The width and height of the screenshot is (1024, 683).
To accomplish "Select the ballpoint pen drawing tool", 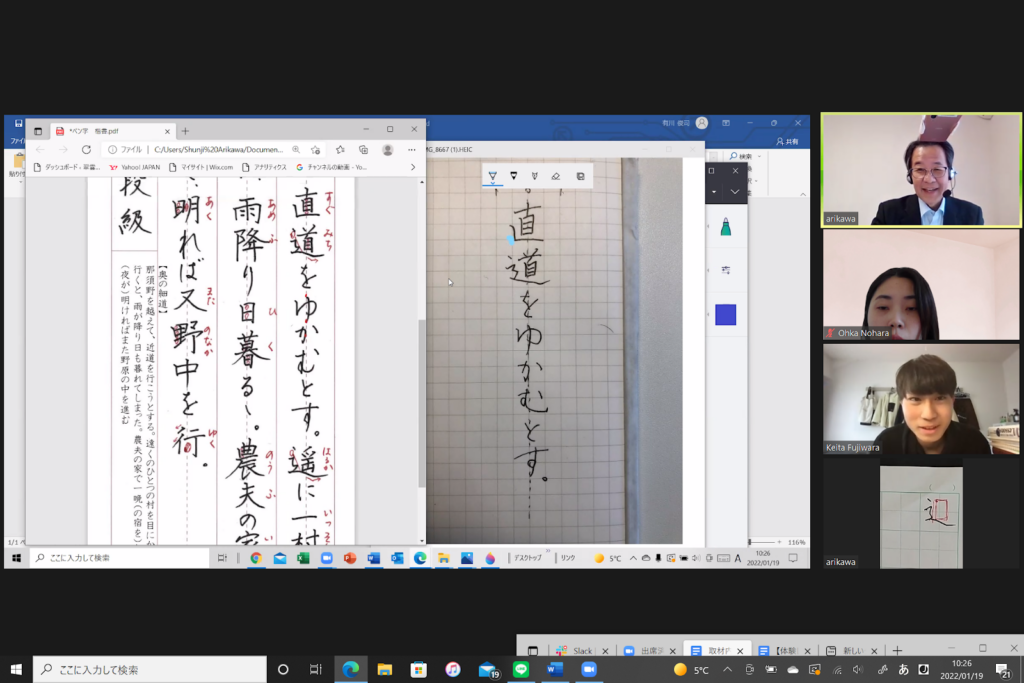I will (492, 176).
